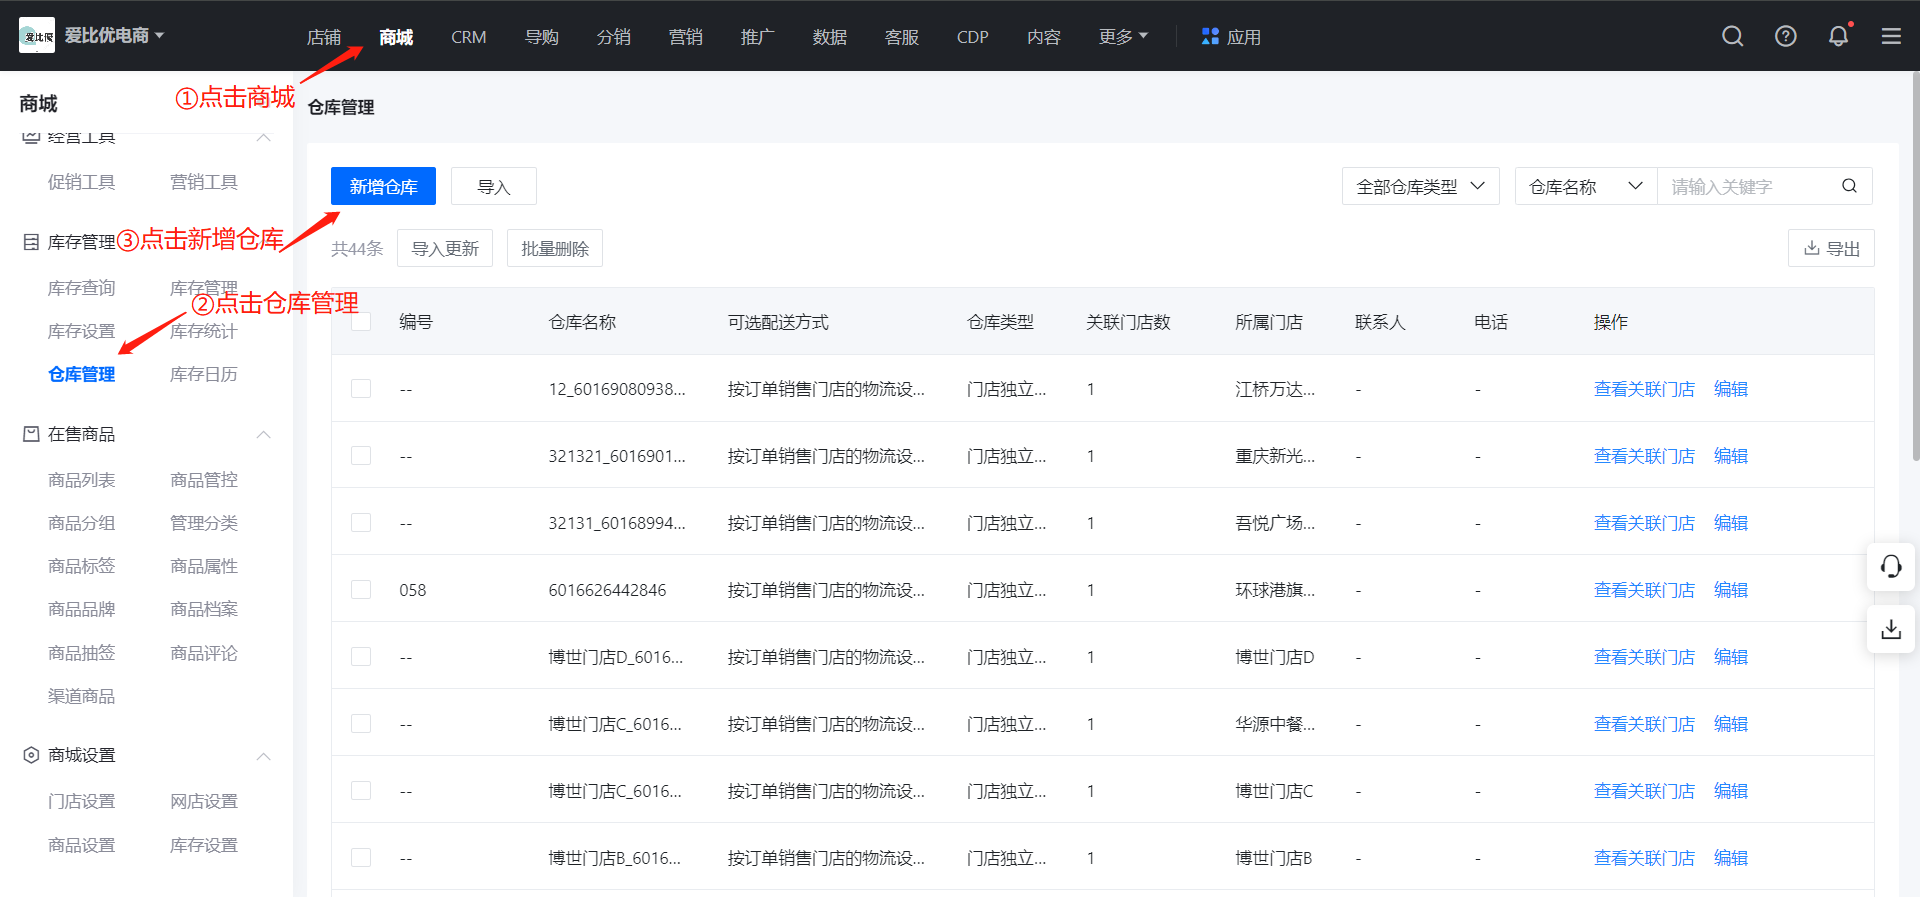The height and width of the screenshot is (897, 1920).
Task: Open the customer service headset floating icon
Action: coord(1891,567)
